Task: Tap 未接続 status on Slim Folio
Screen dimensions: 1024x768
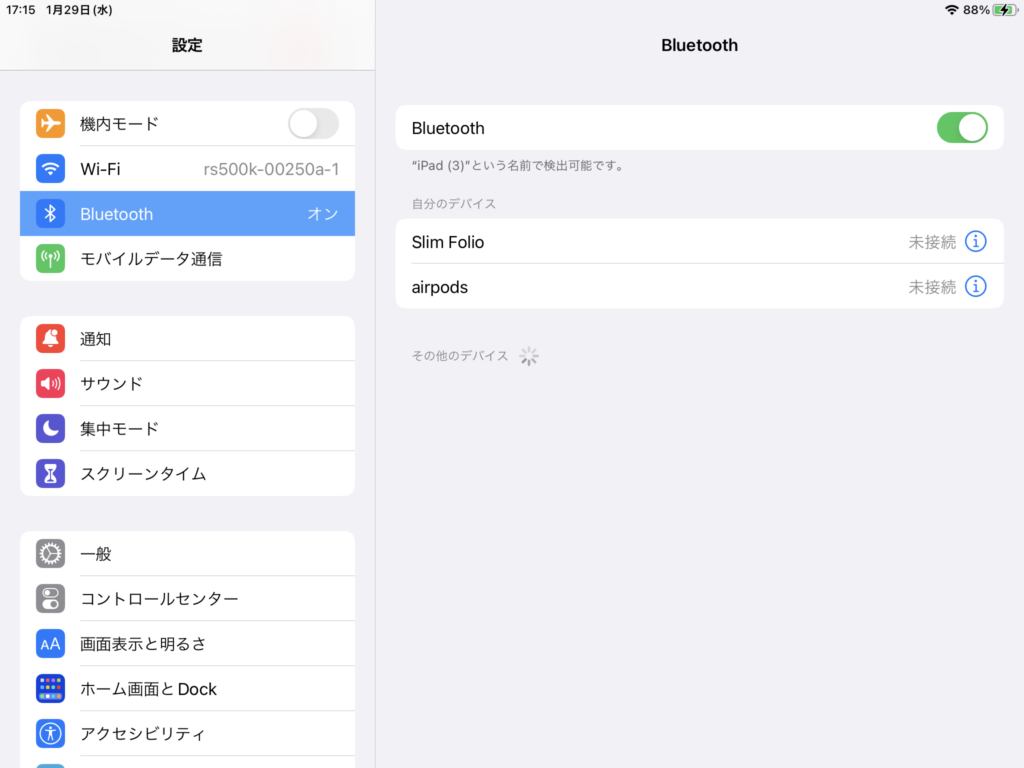Action: [x=932, y=242]
